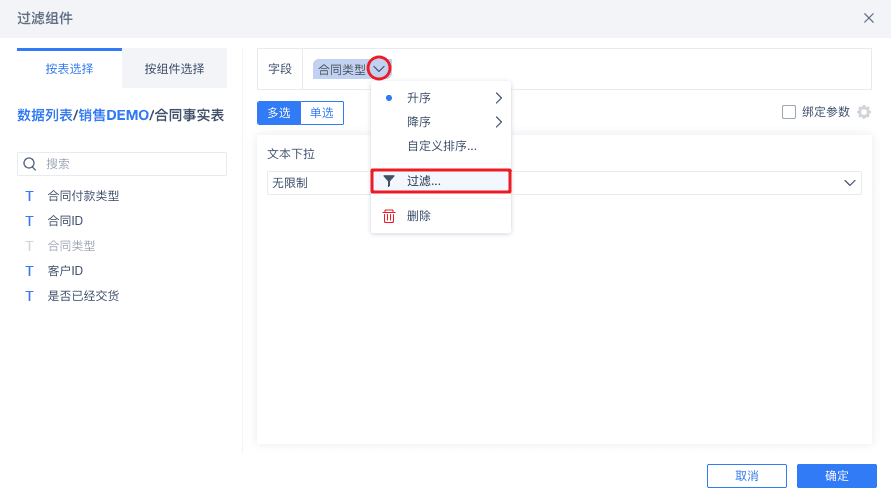This screenshot has width=891, height=495.
Task: Switch to the 按组件选择 tab
Action: (174, 69)
